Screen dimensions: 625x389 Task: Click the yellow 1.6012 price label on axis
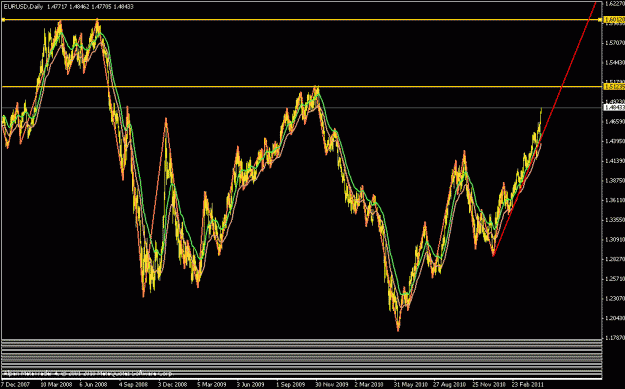coord(614,20)
